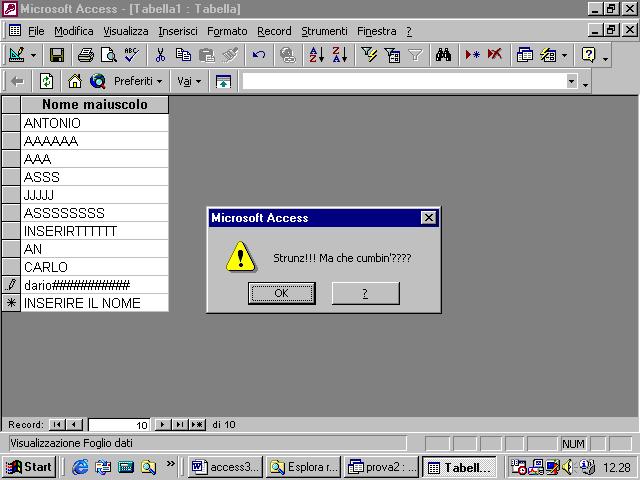640x480 pixels.
Task: Switch to prova2 database taskbar button
Action: coord(381,467)
